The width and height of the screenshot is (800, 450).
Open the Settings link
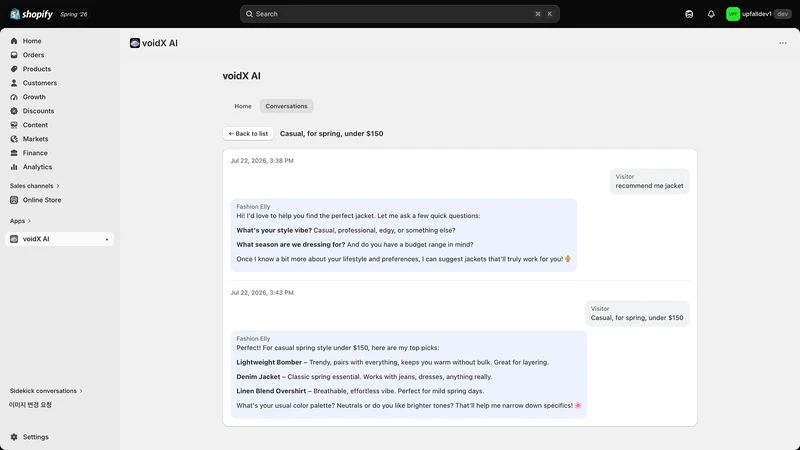36,437
